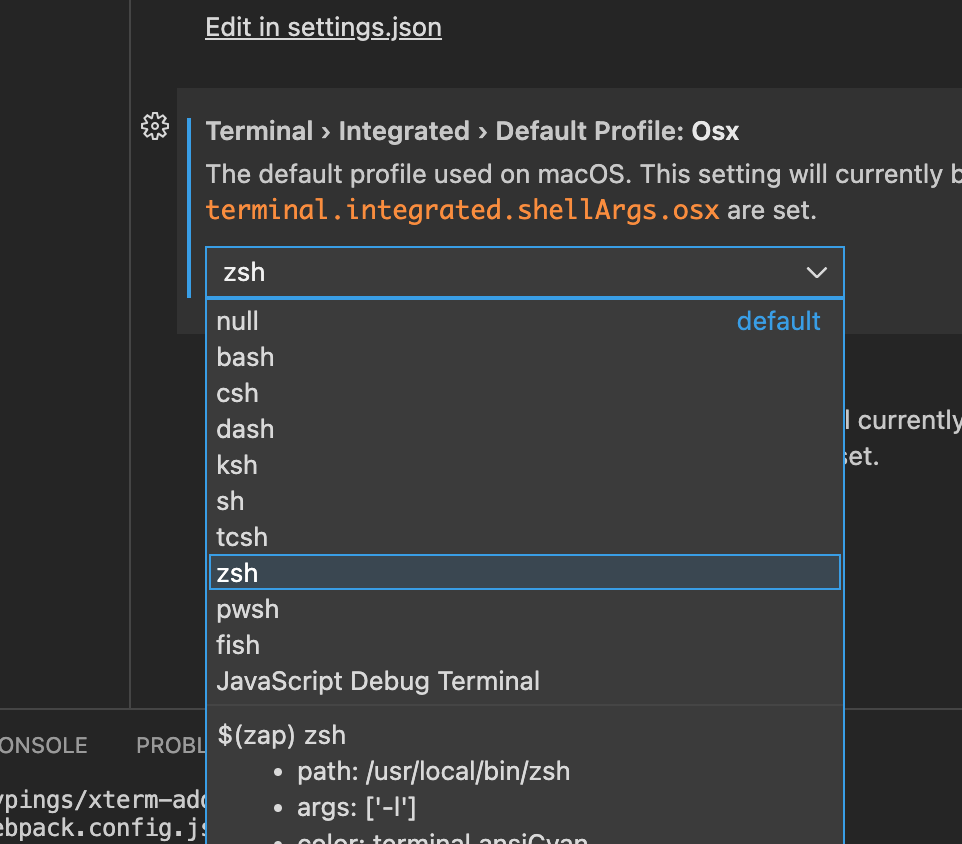Open Edit in settings.json
The width and height of the screenshot is (962, 844).
click(323, 27)
